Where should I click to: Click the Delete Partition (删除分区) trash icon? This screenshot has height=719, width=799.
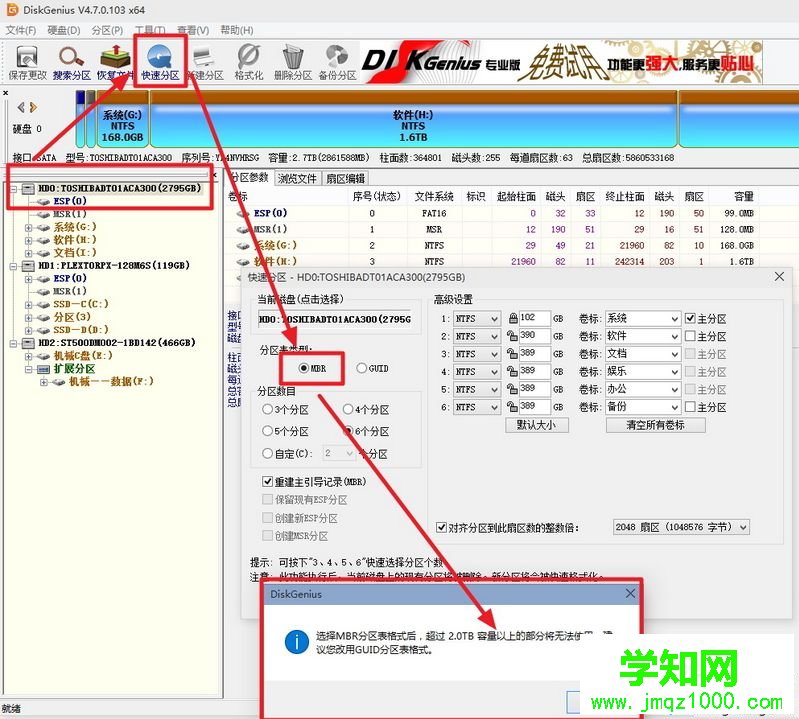[x=293, y=62]
